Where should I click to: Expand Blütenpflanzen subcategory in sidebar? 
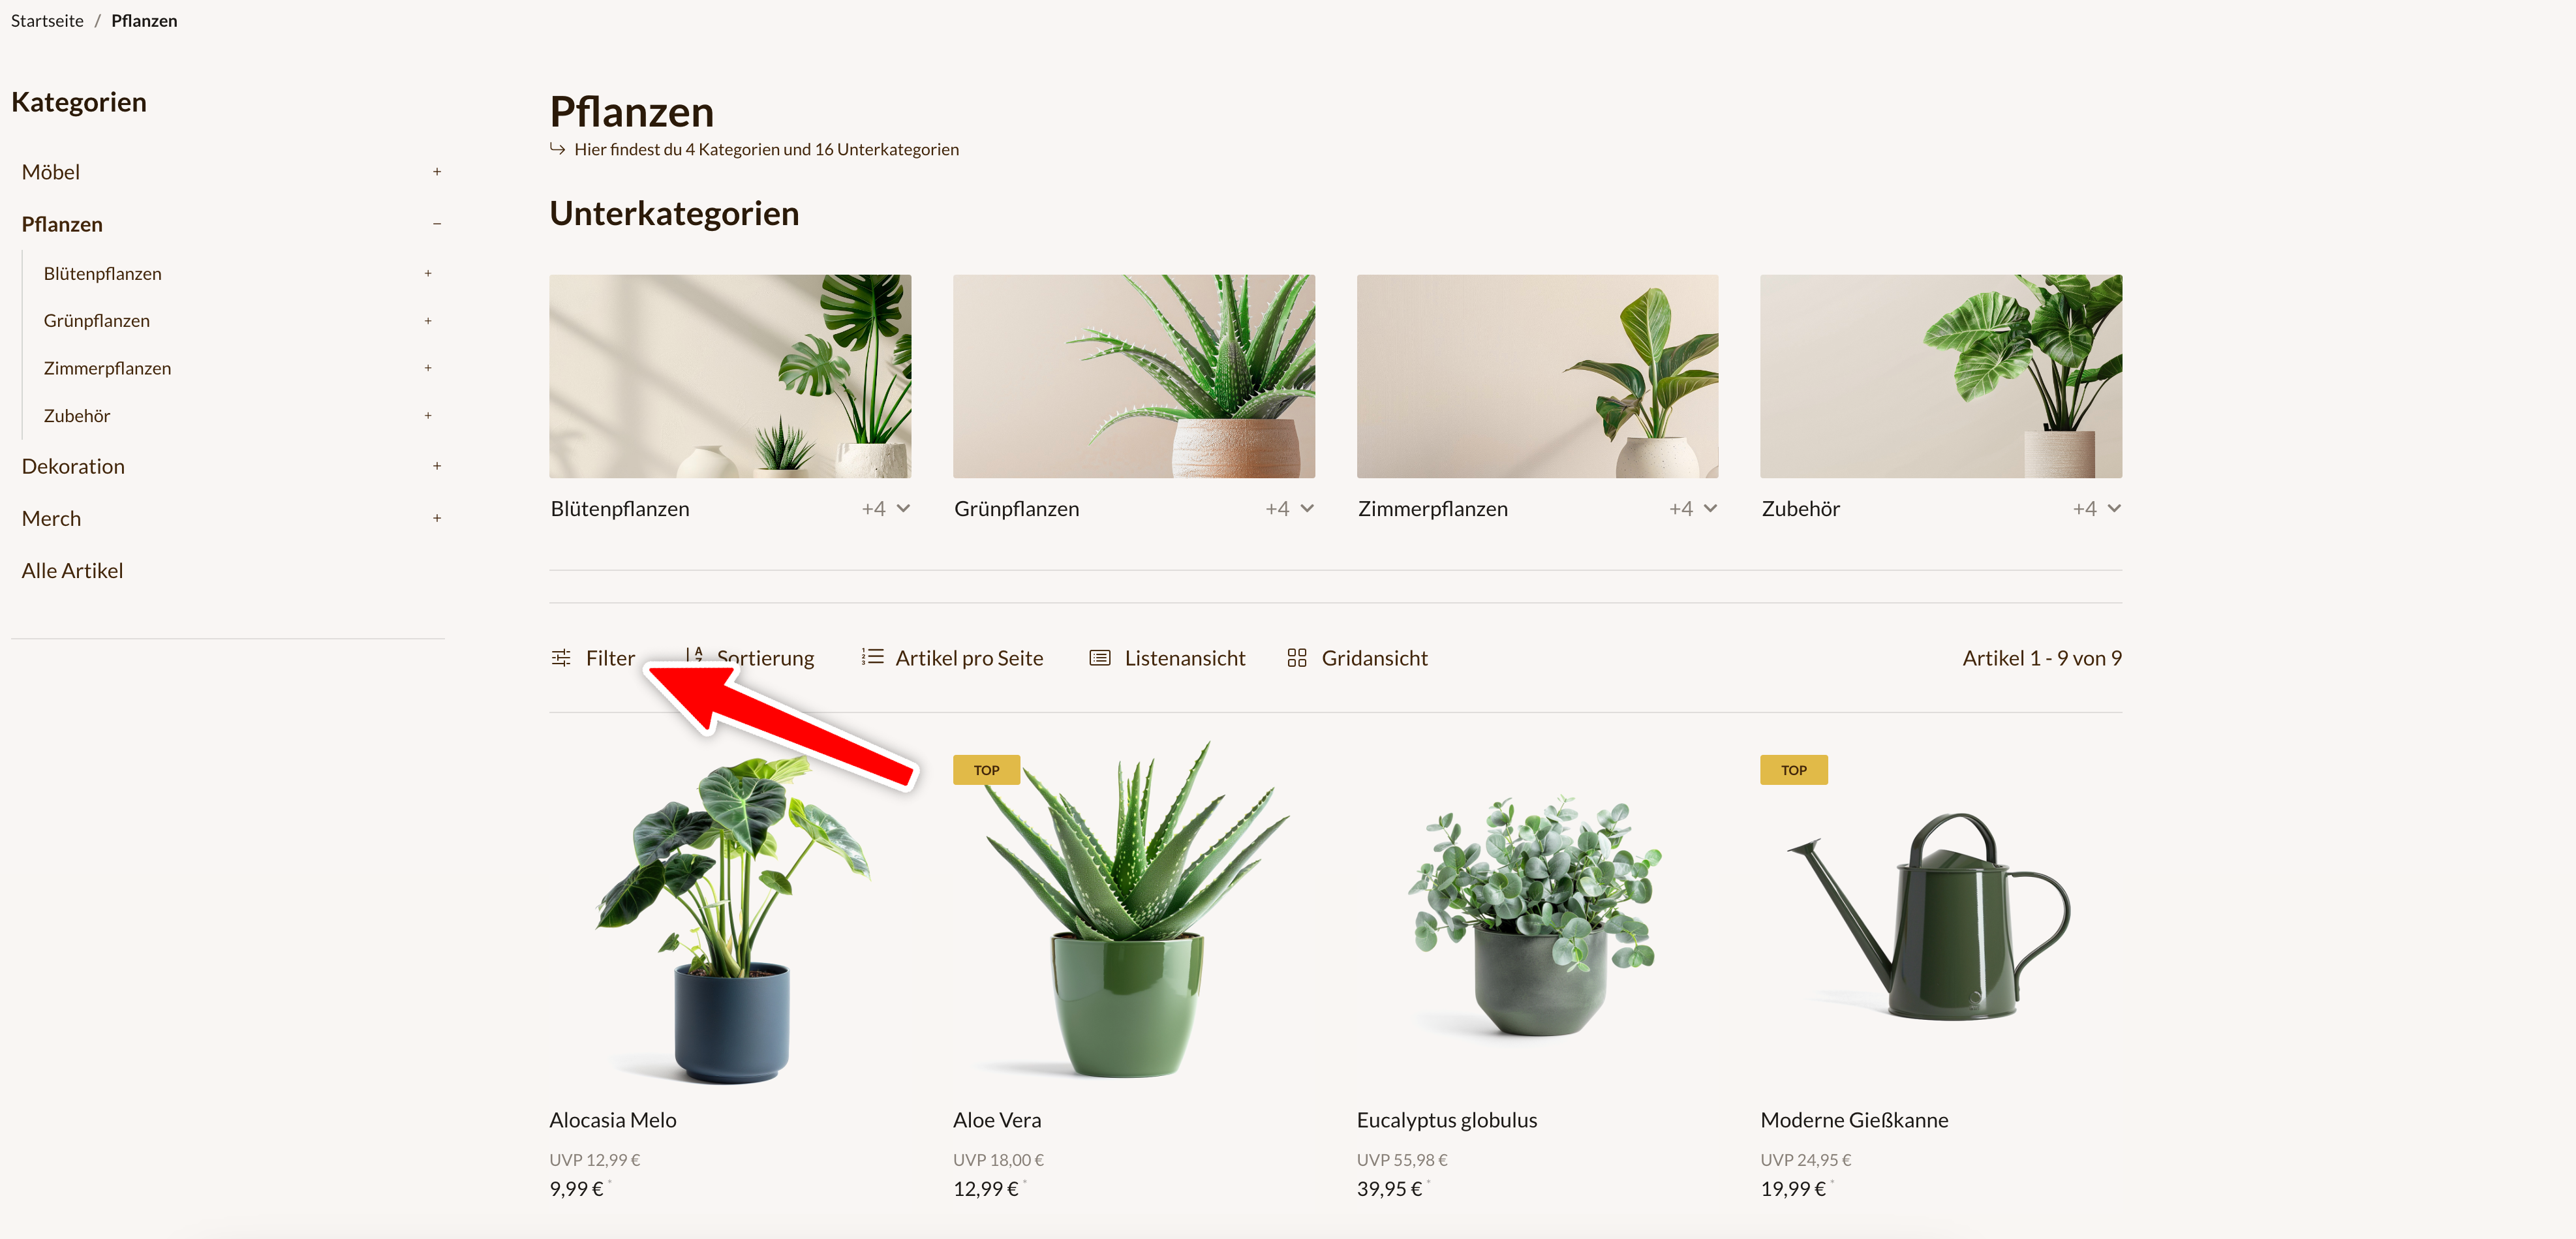pyautogui.click(x=428, y=273)
